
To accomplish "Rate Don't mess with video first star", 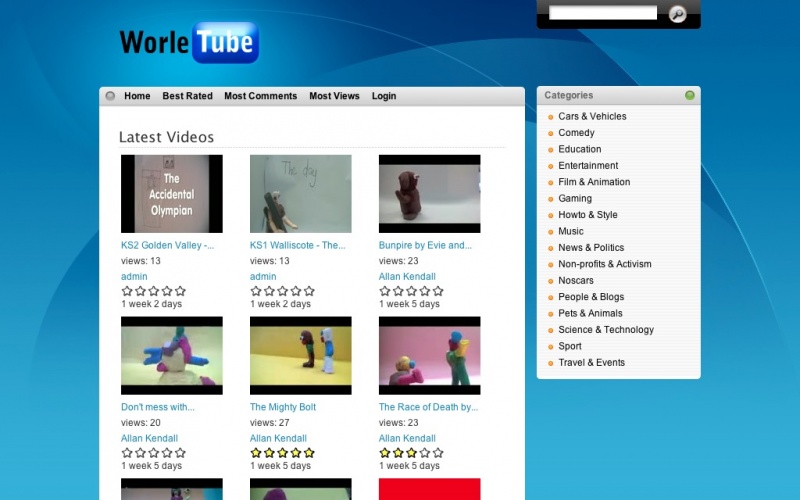I will point(127,453).
